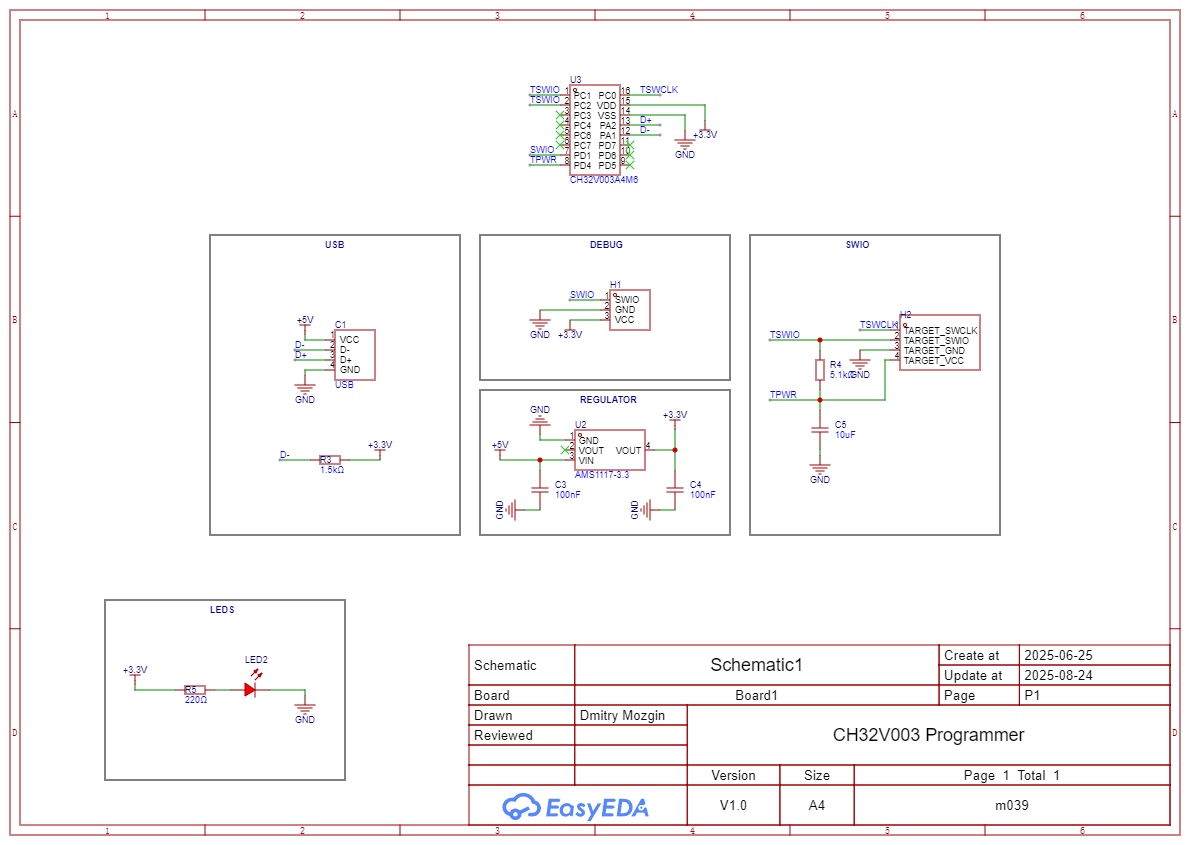Image resolution: width=1190 pixels, height=845 pixels.
Task: Click the LEDS block title
Action: tap(222, 610)
